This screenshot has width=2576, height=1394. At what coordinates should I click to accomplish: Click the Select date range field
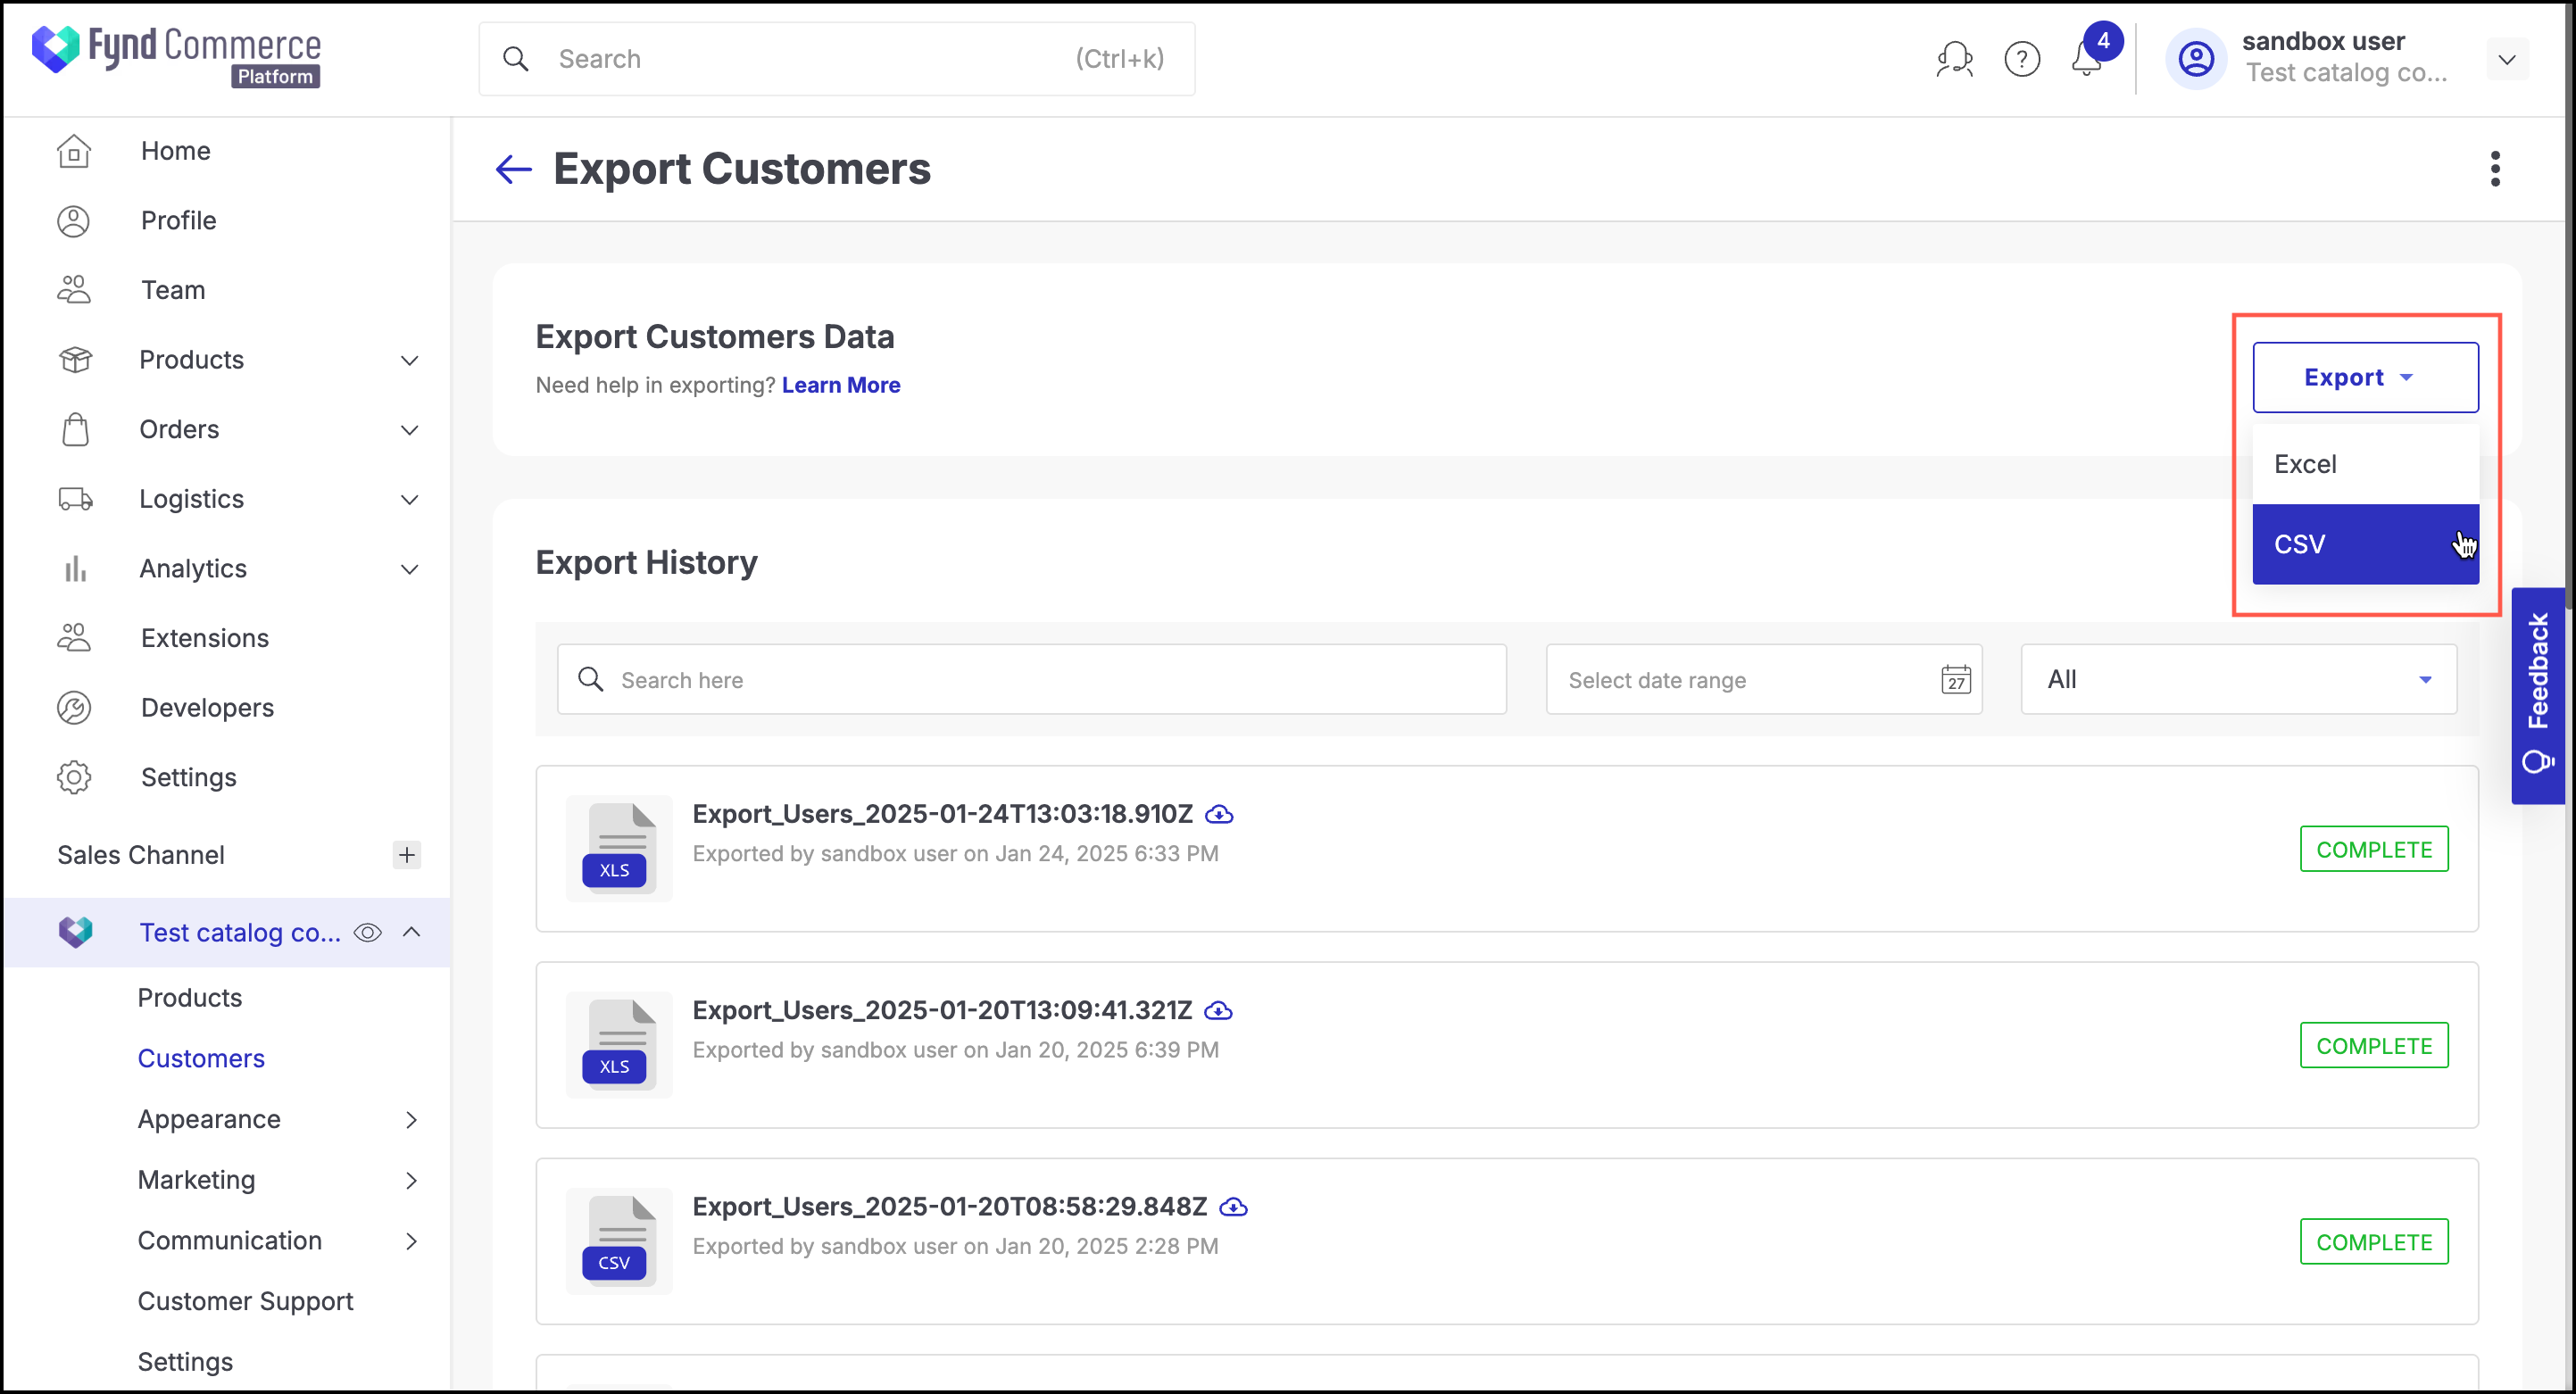point(1764,680)
